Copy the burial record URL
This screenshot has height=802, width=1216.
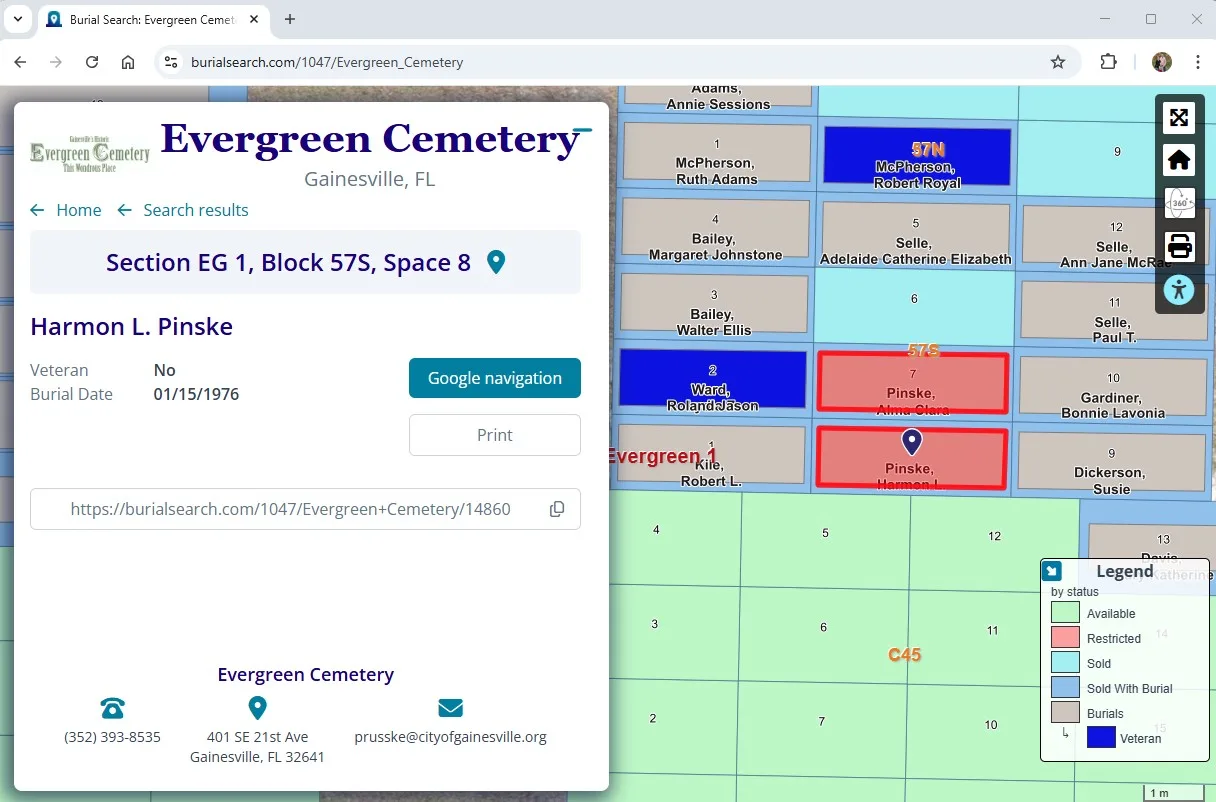coord(557,509)
